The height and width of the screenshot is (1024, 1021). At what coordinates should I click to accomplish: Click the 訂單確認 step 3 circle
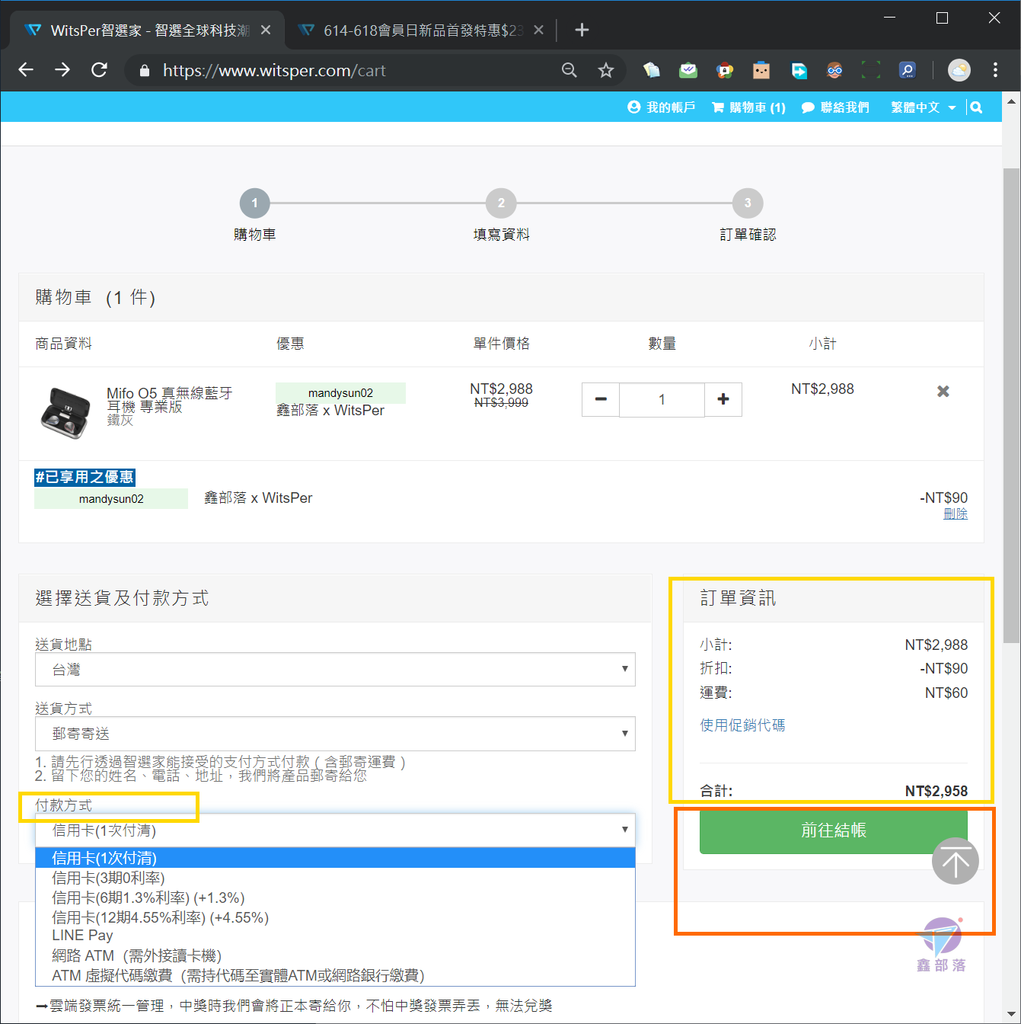(747, 203)
